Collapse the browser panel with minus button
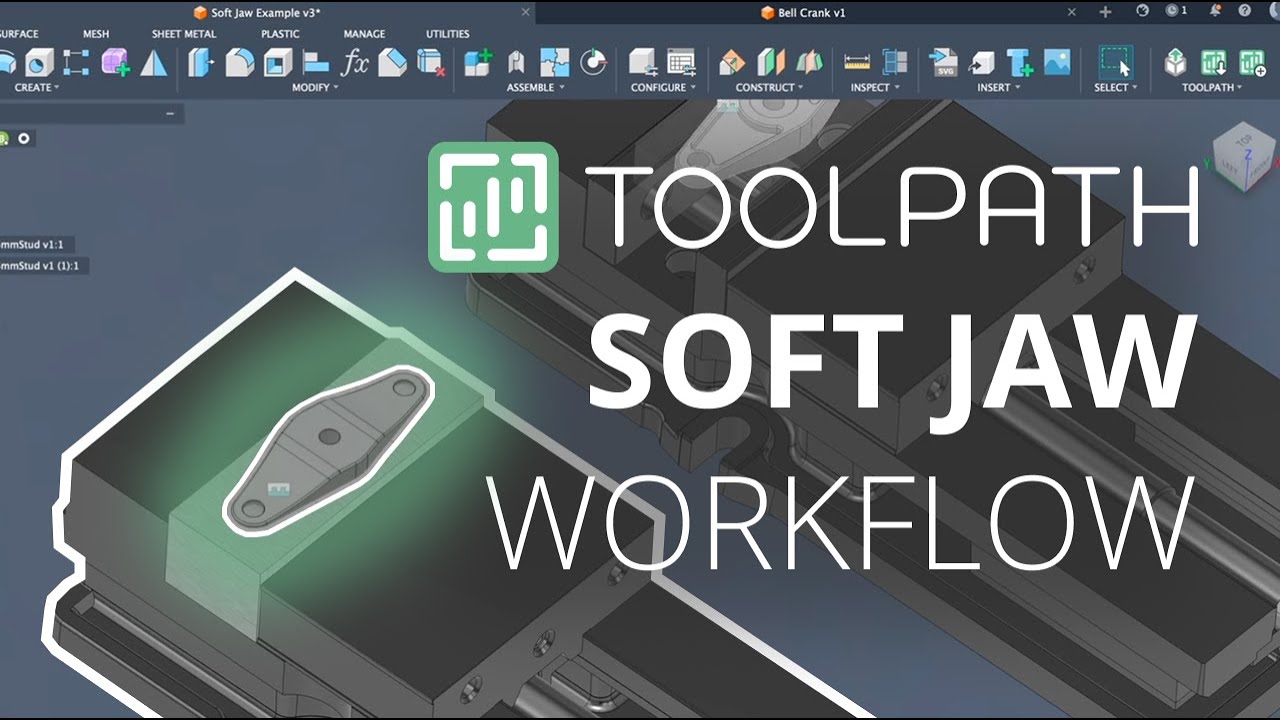 [170, 114]
